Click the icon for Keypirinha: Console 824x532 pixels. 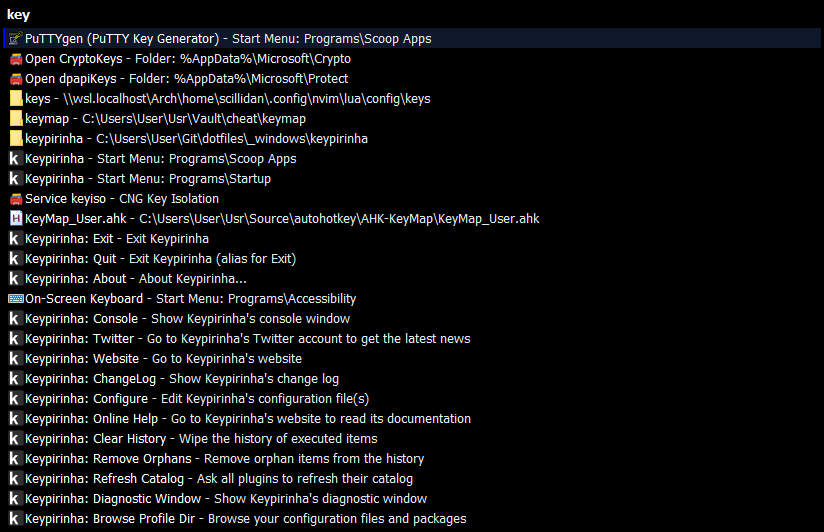pos(16,318)
